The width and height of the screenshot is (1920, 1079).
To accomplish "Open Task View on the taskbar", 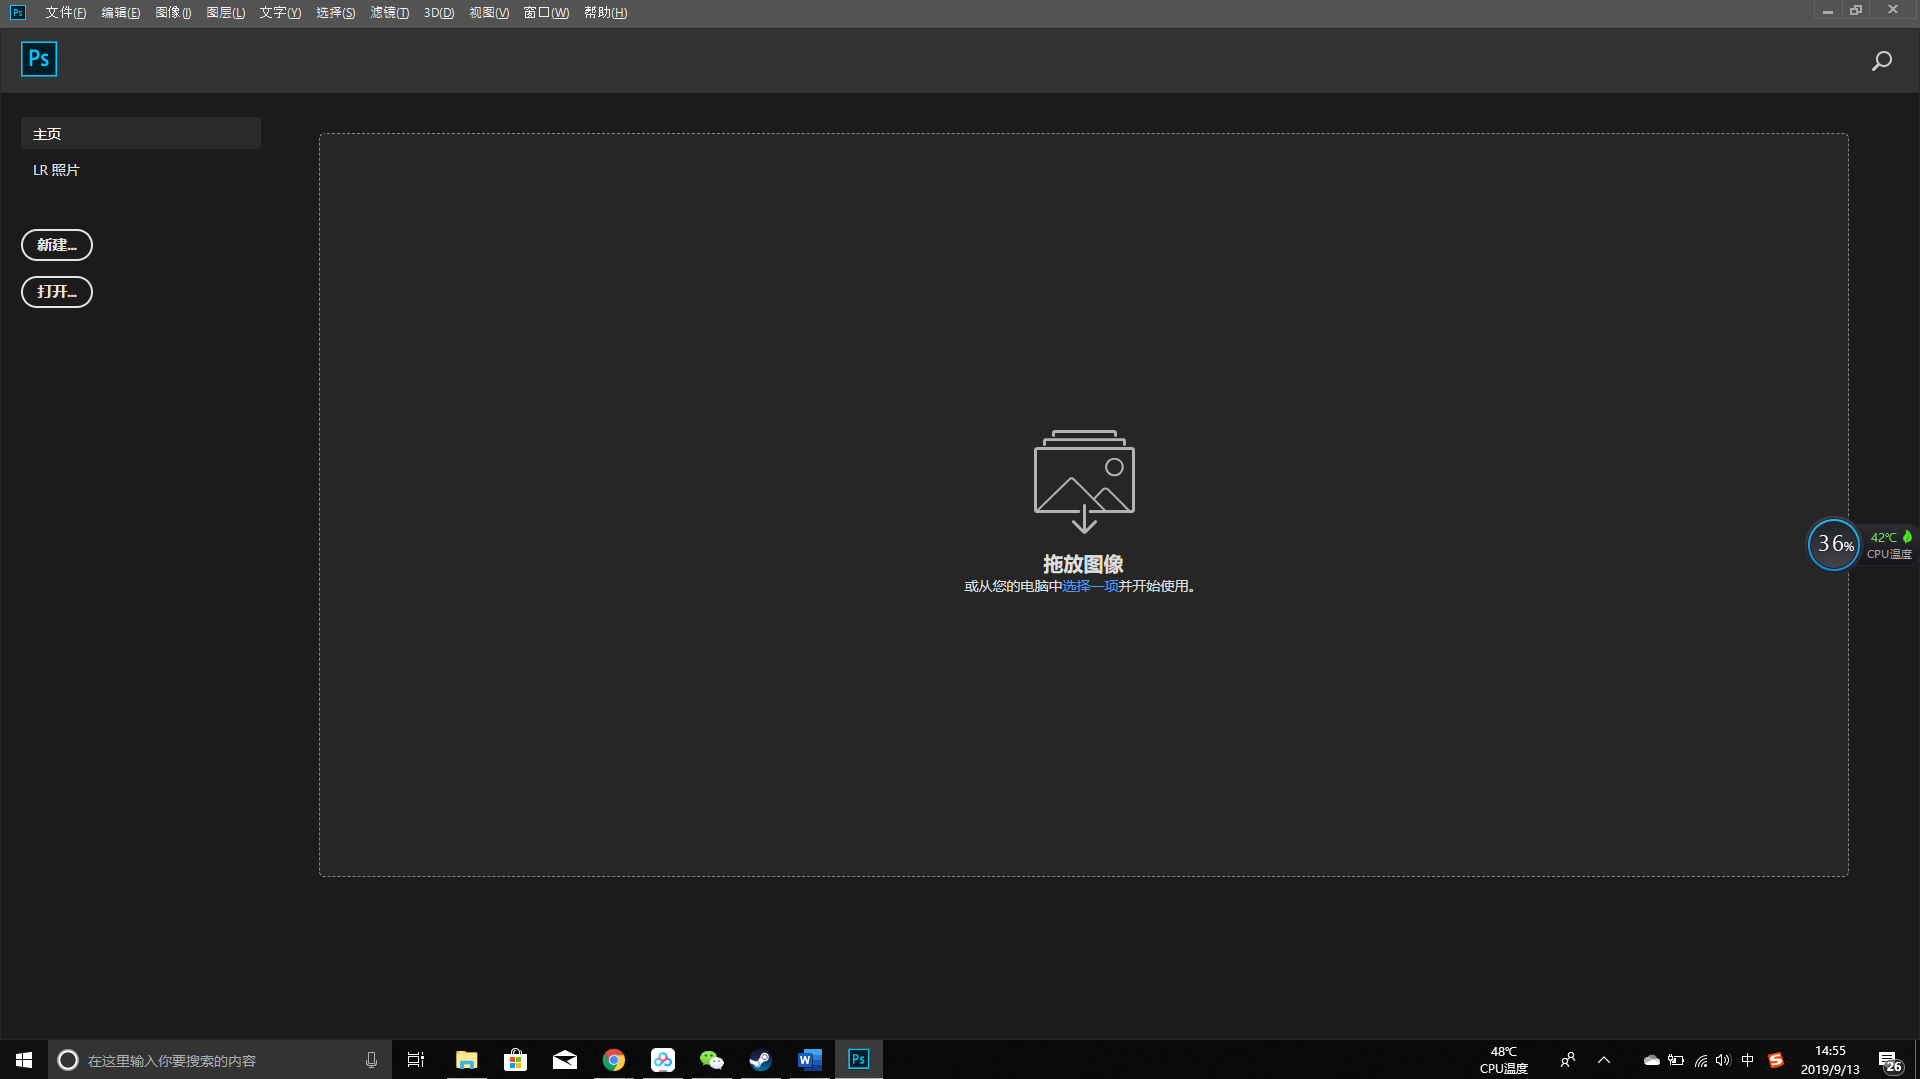I will [416, 1060].
